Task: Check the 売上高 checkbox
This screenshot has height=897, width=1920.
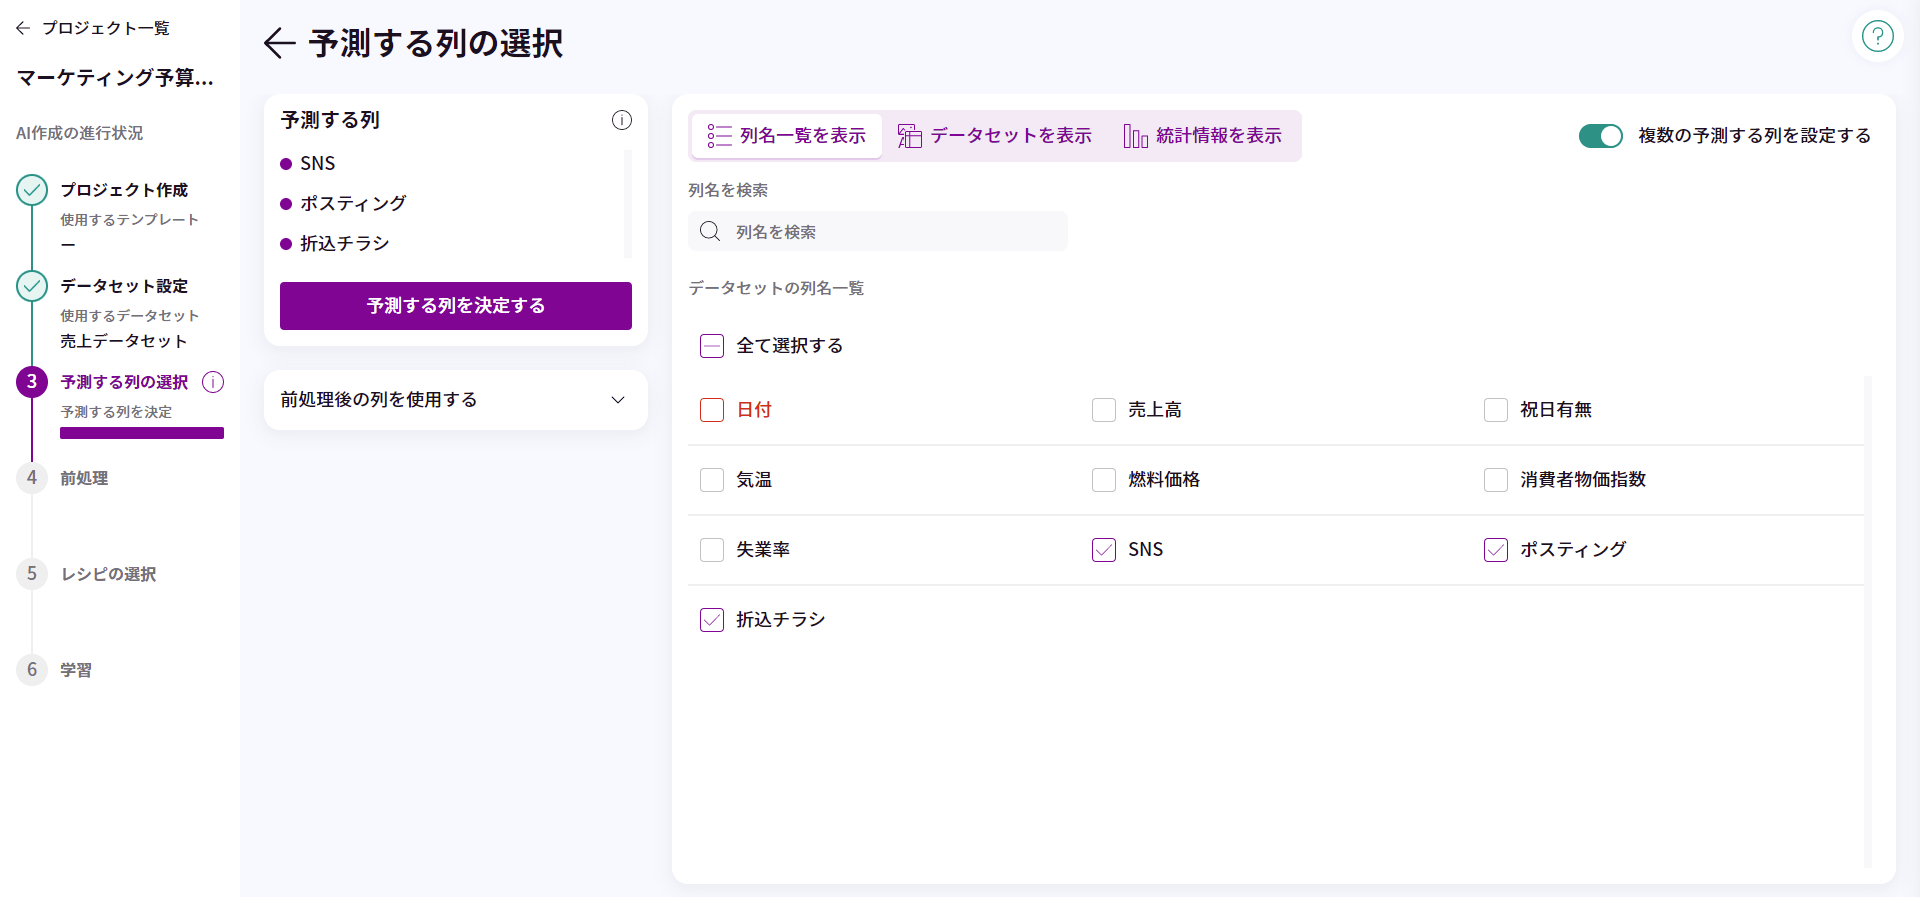Action: pyautogui.click(x=1104, y=410)
